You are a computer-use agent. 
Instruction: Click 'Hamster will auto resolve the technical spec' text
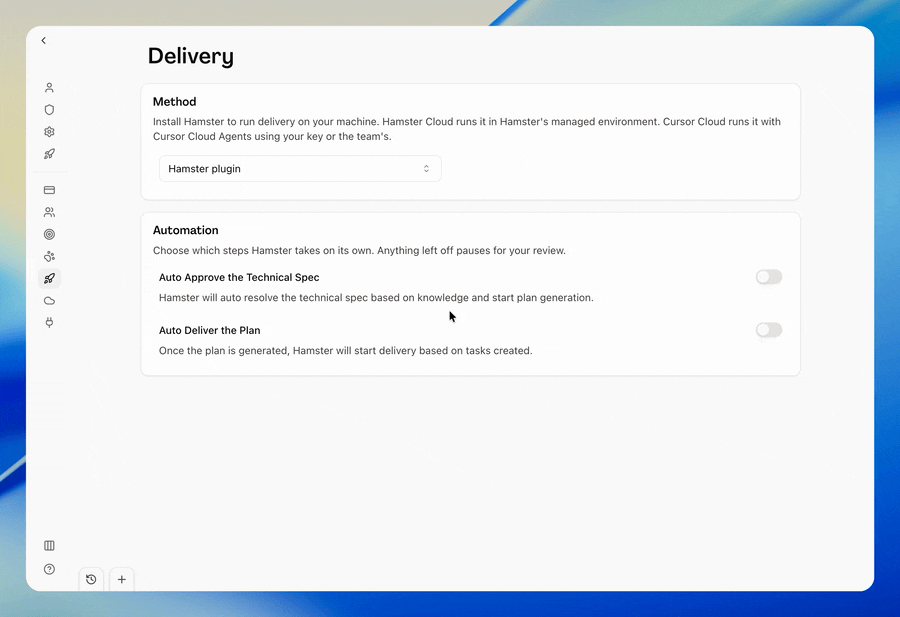pyautogui.click(x=376, y=297)
